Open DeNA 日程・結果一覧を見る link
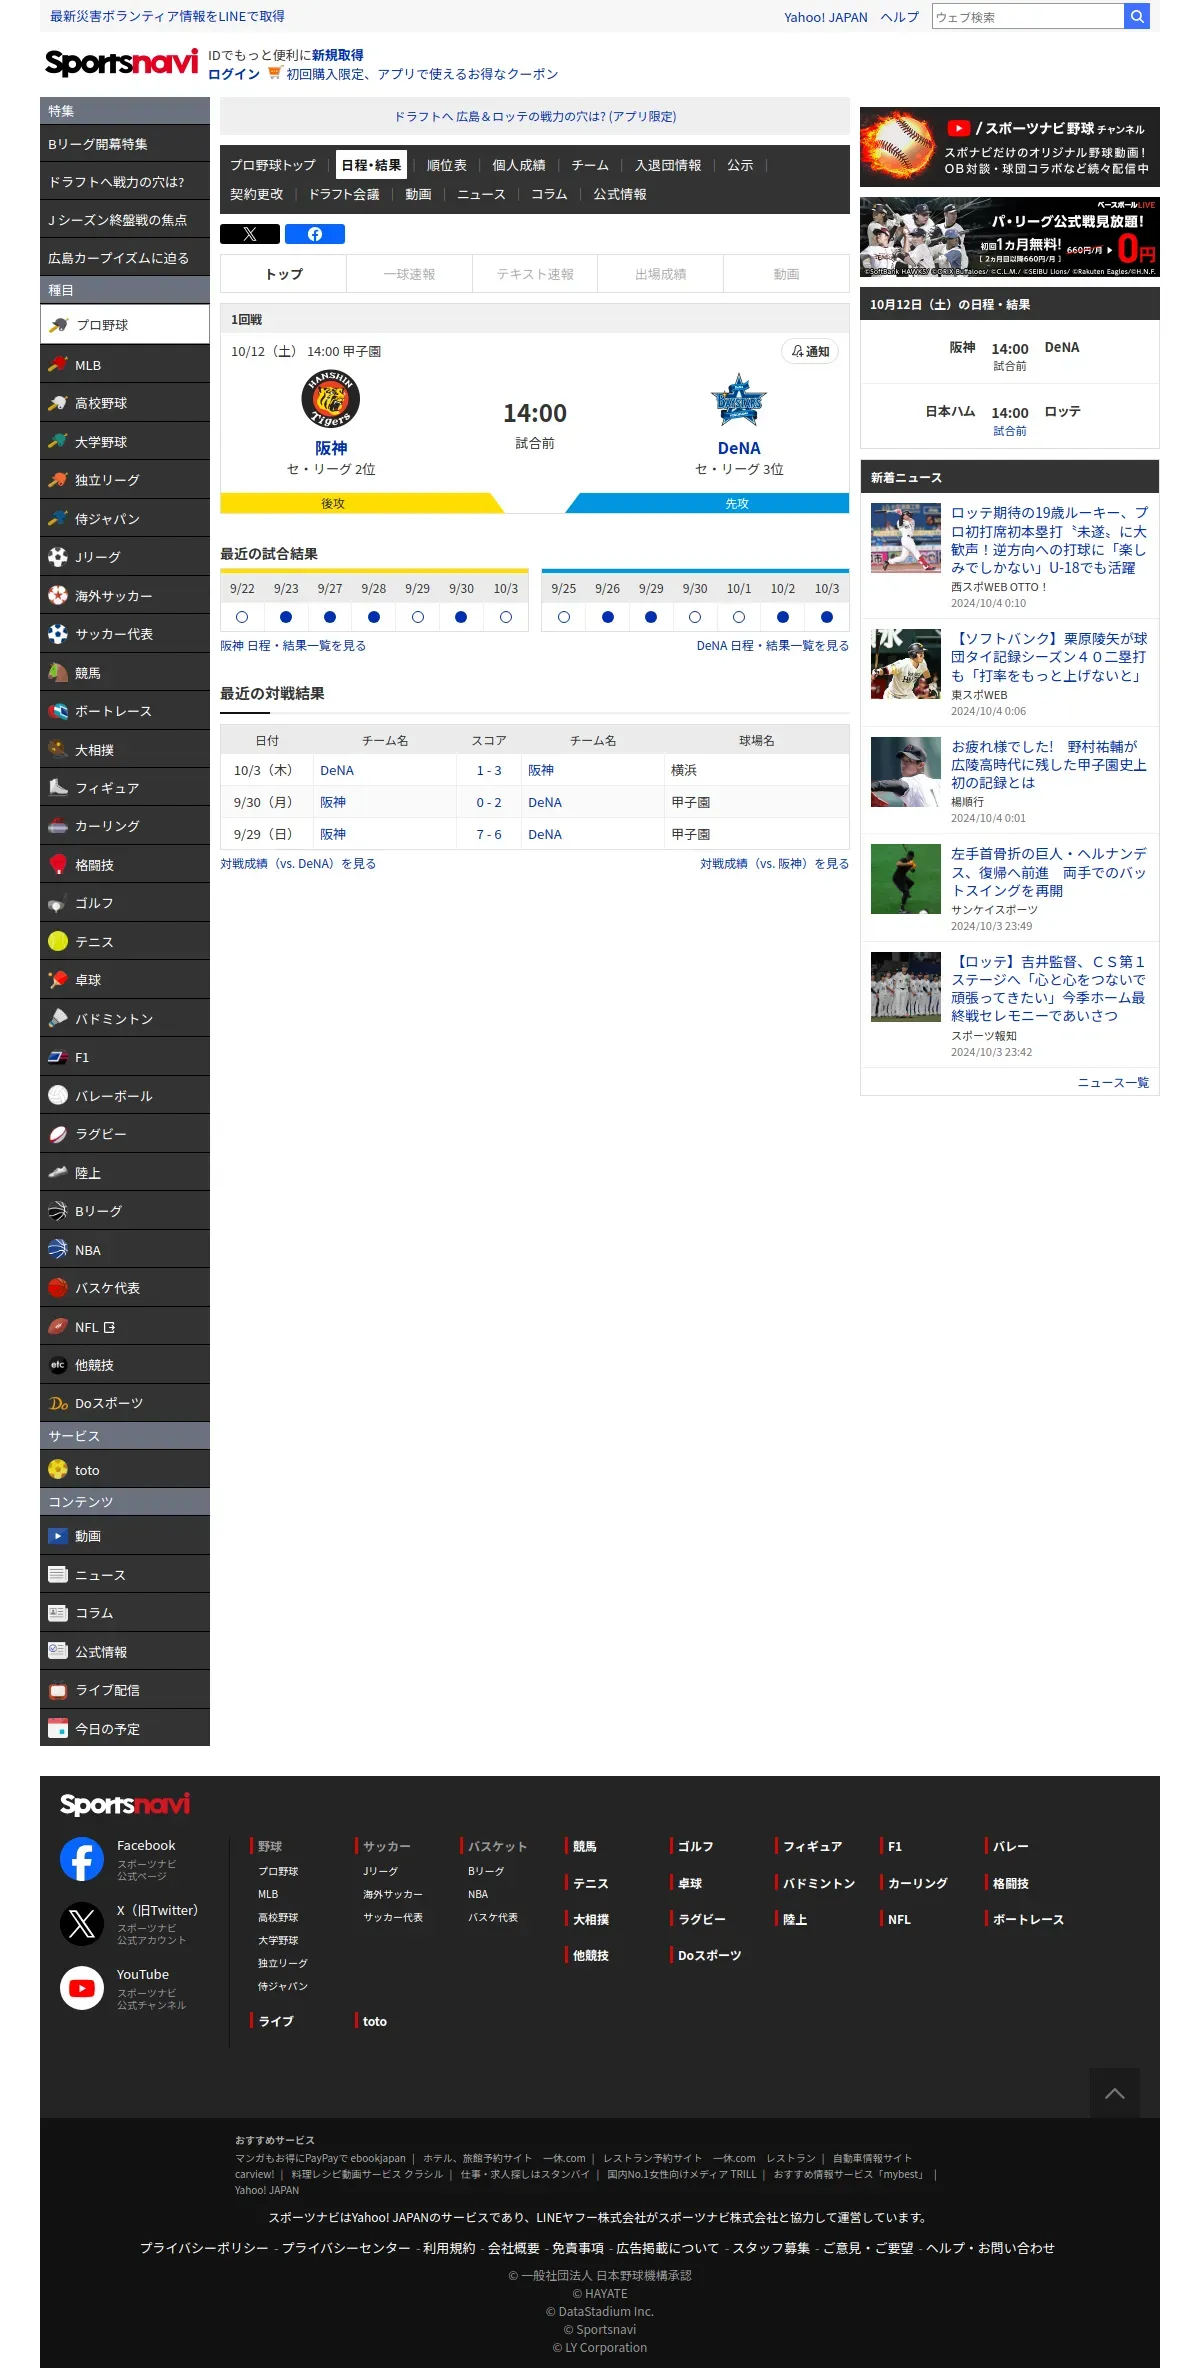This screenshot has height=2368, width=1200. point(773,646)
